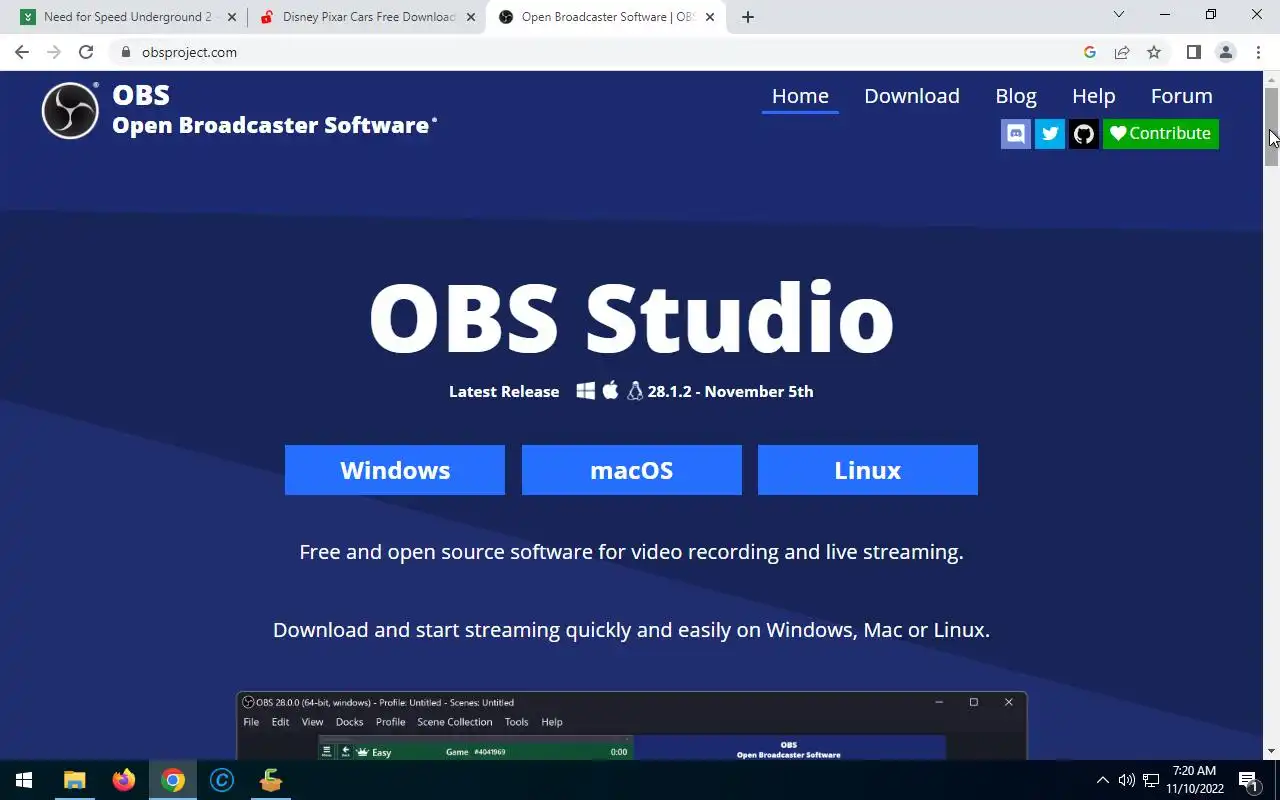The image size is (1280, 800).
Task: Open the blue C app in taskbar
Action: click(x=222, y=780)
